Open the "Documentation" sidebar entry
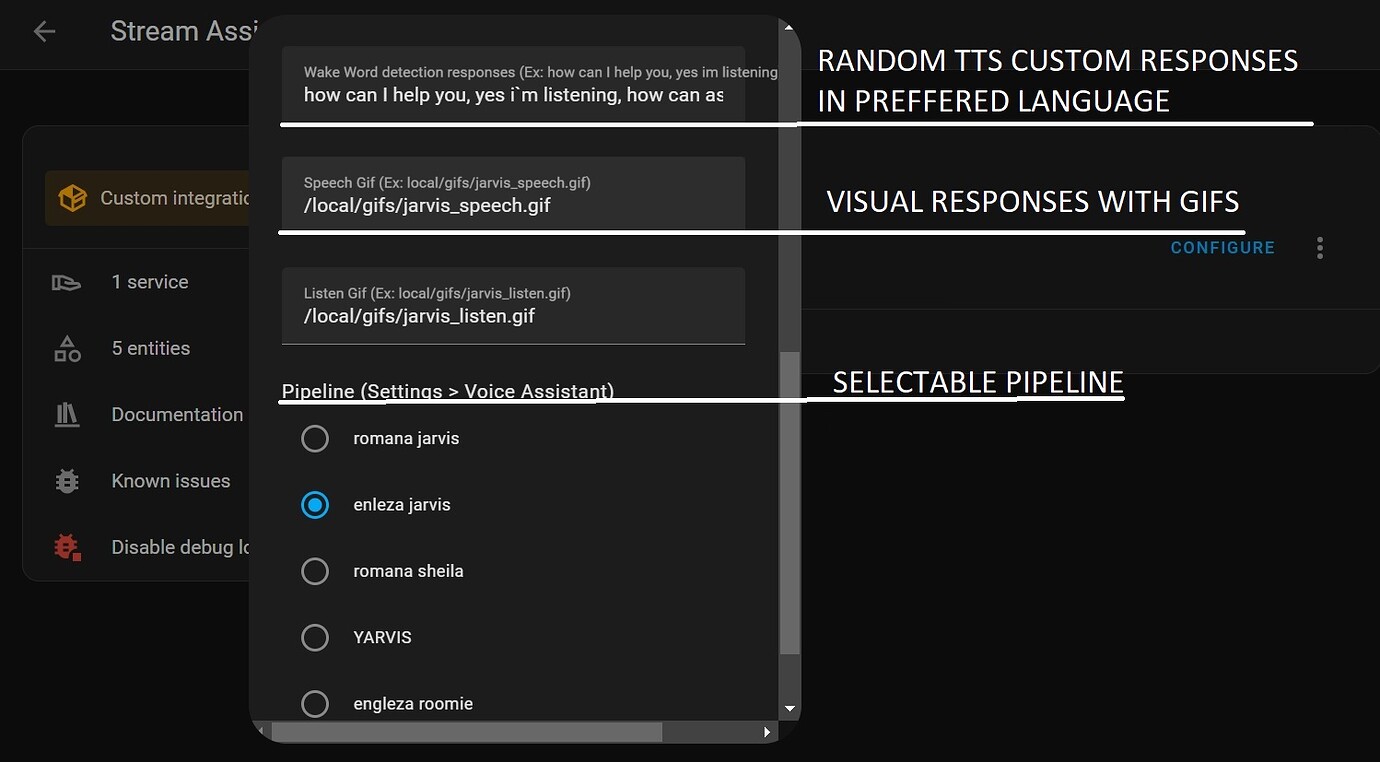Viewport: 1380px width, 762px height. pos(177,414)
